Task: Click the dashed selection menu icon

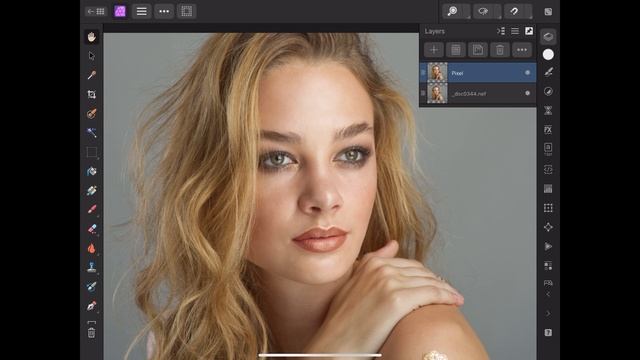Action: (187, 11)
